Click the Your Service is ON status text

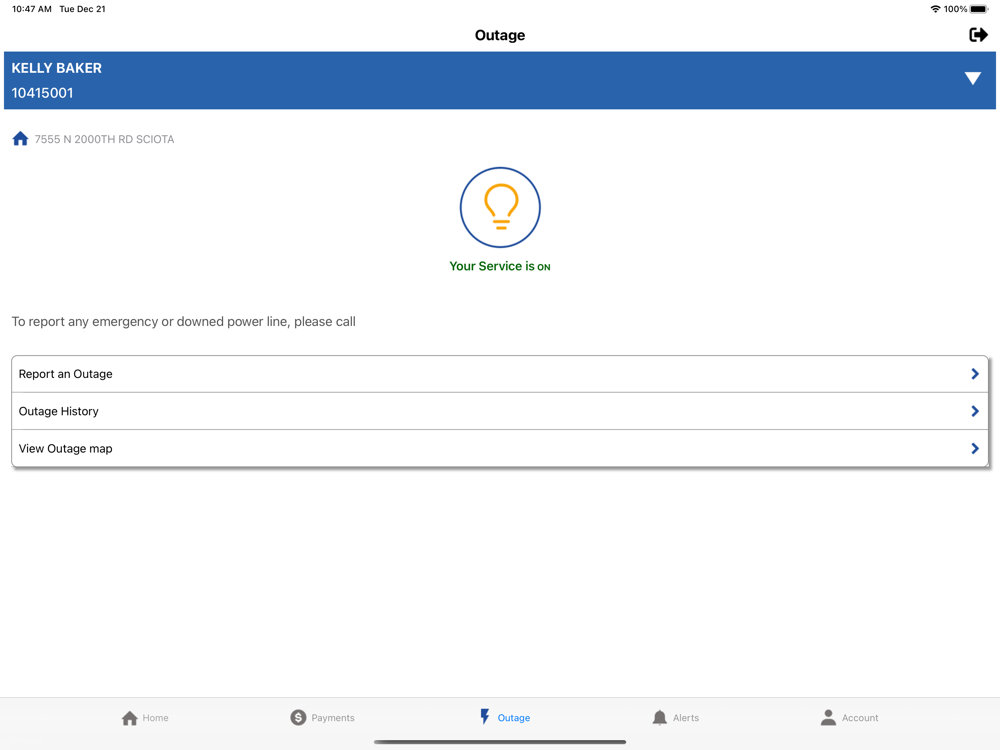coord(500,266)
